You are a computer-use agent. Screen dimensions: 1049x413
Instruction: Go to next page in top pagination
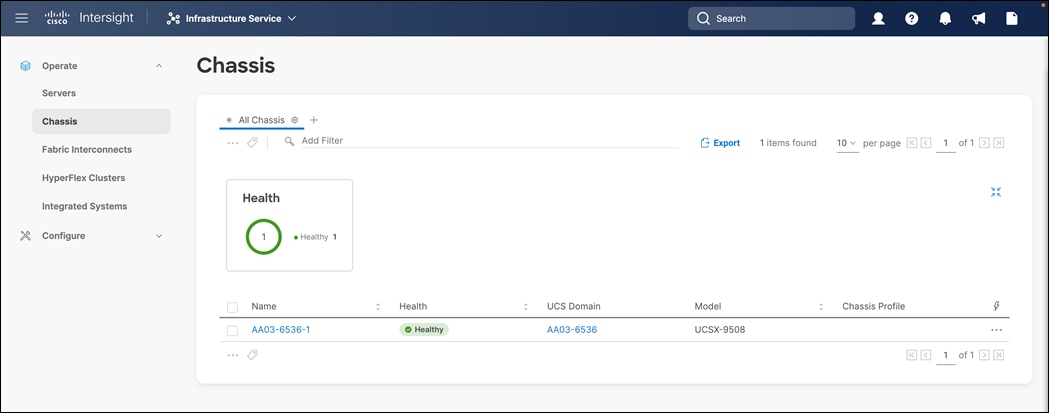[984, 143]
